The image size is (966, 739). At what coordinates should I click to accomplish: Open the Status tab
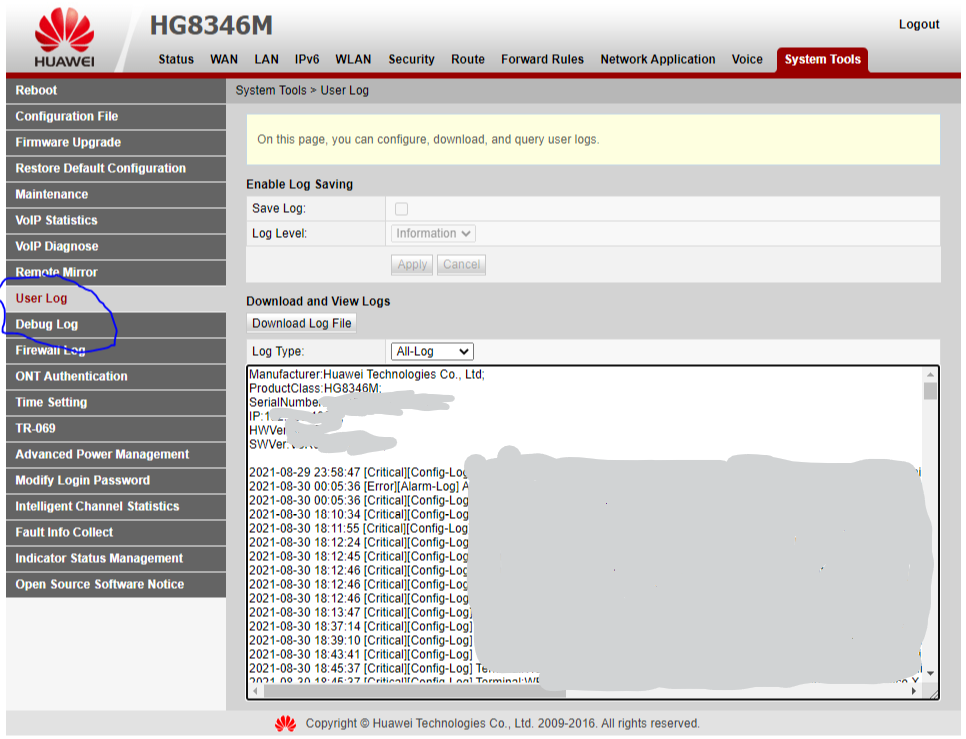tap(176, 59)
